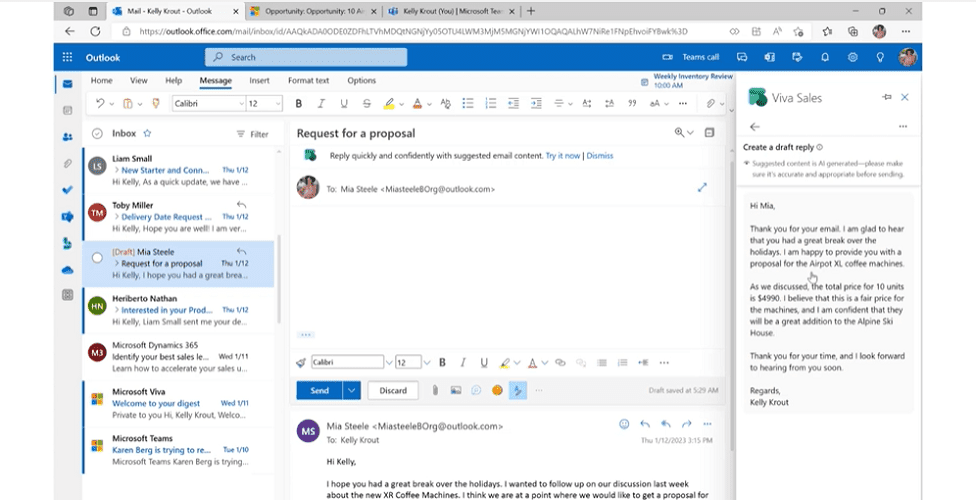Open the Options ribbon tab
976x500 pixels.
(x=362, y=80)
